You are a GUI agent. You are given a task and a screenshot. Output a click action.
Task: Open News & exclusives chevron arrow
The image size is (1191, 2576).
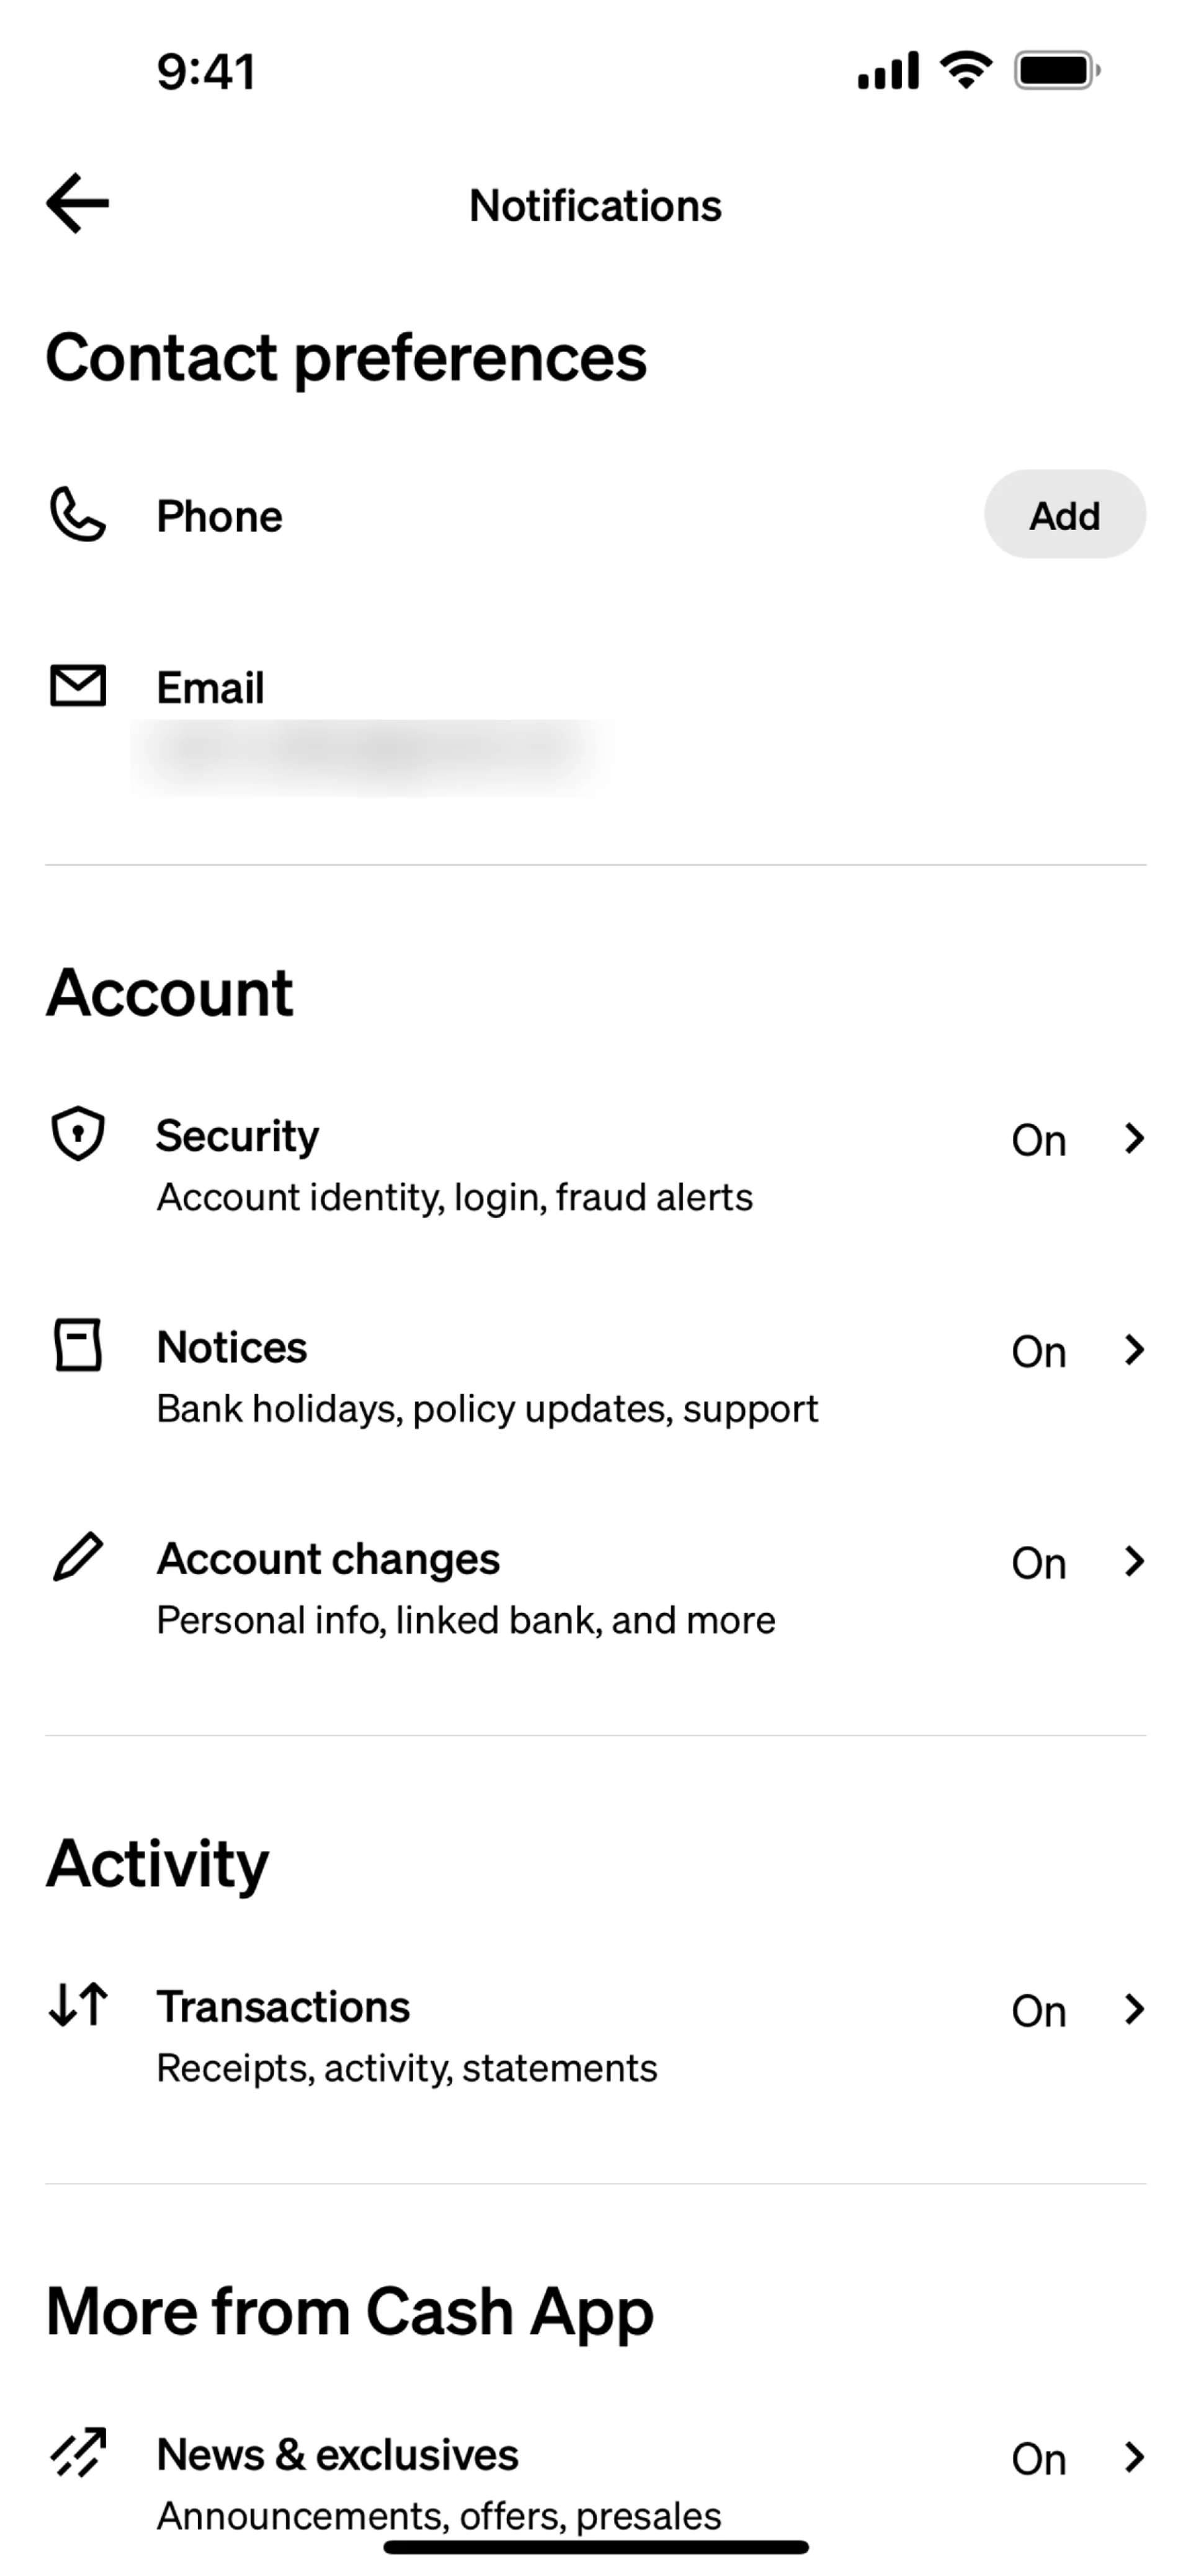tap(1134, 2457)
